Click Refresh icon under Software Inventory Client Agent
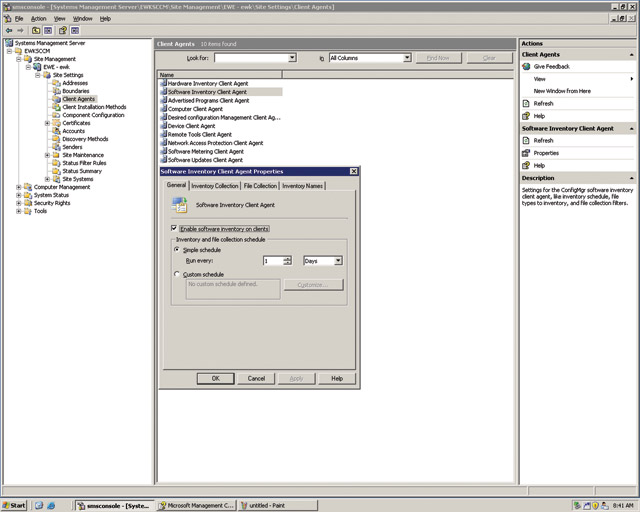Image resolution: width=640 pixels, height=512 pixels. click(x=526, y=140)
